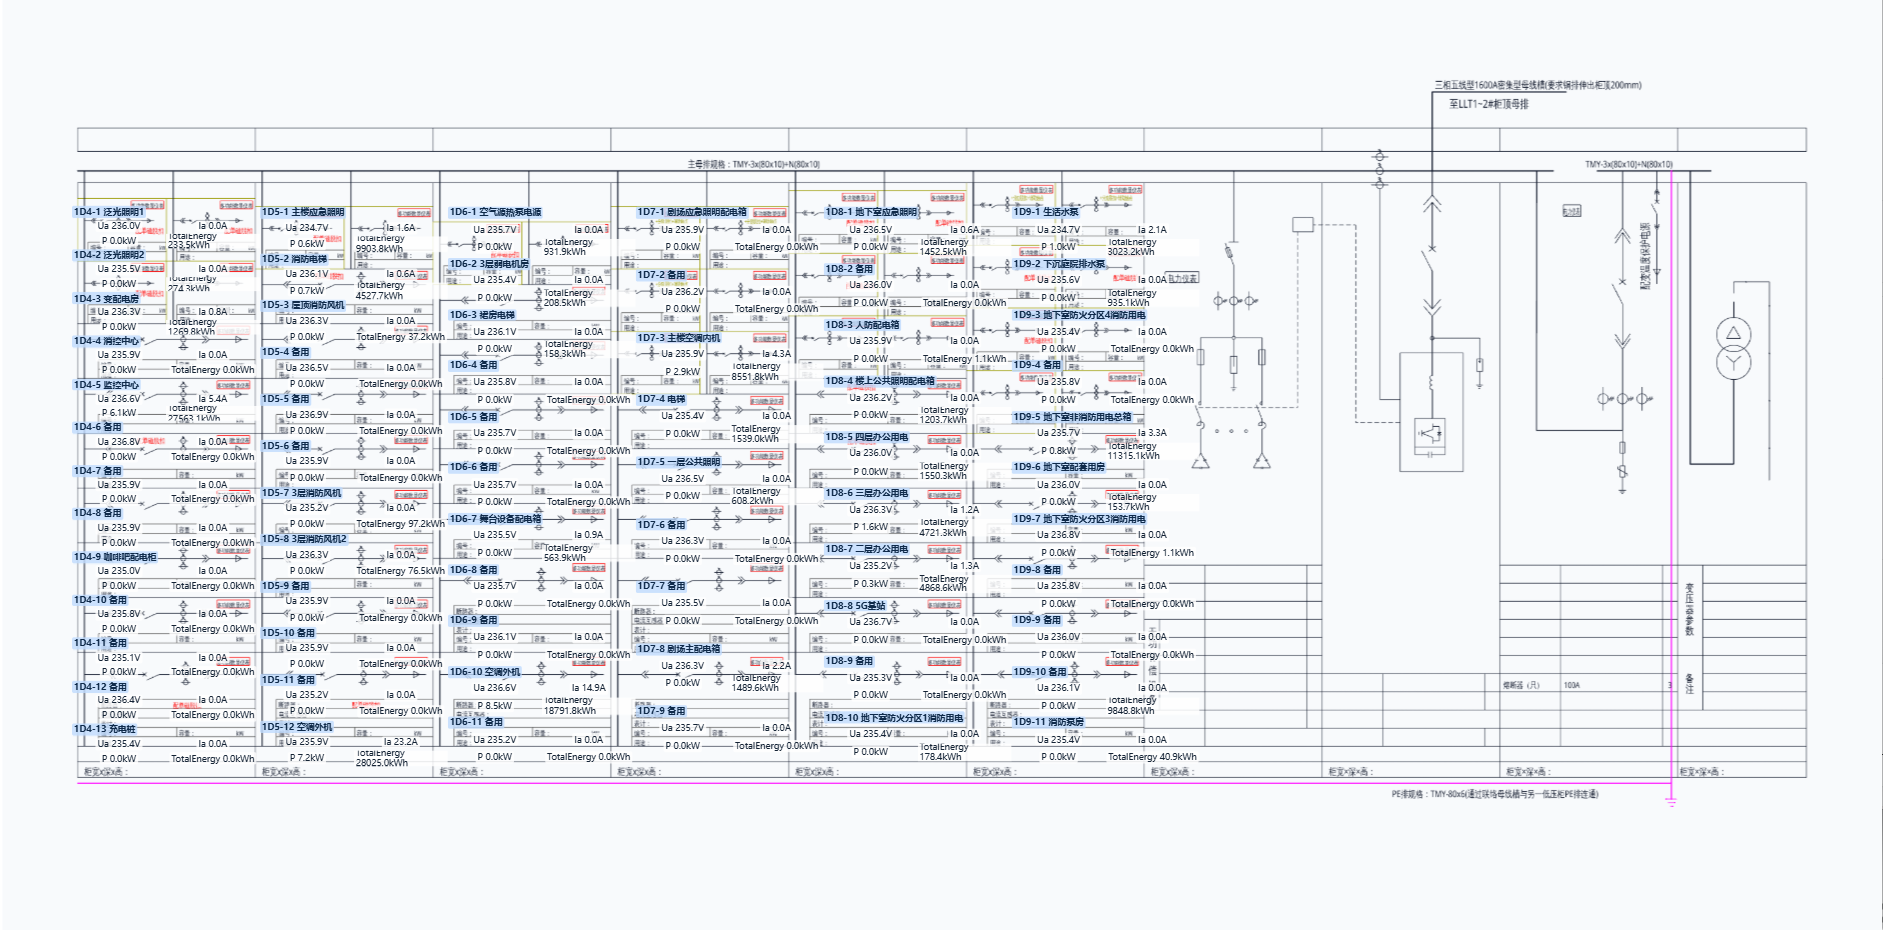Click the 1D7-3 主楼空调内机 label
The height and width of the screenshot is (930, 1883).
[x=679, y=338]
